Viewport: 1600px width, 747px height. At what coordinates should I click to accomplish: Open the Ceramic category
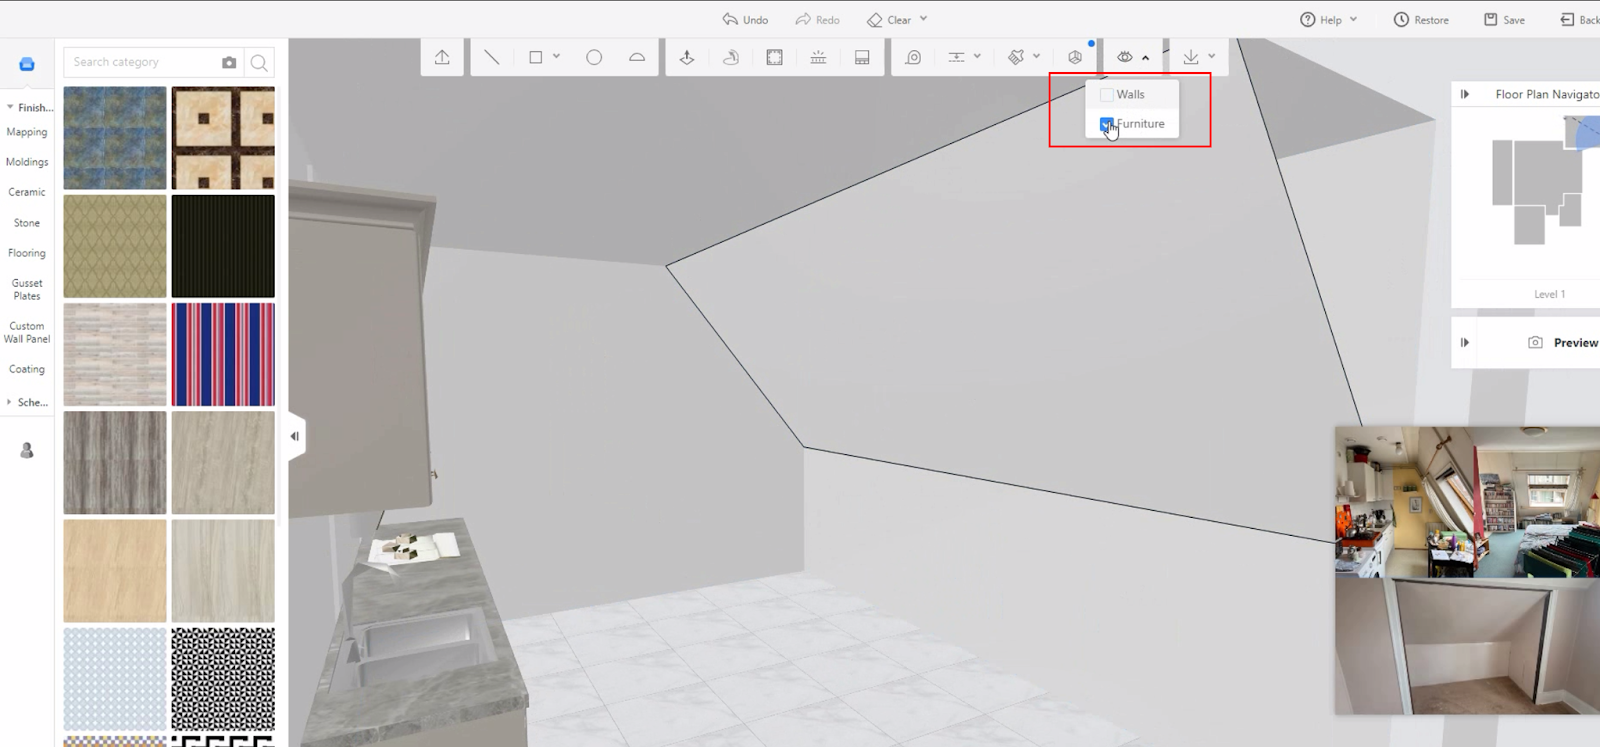point(27,192)
